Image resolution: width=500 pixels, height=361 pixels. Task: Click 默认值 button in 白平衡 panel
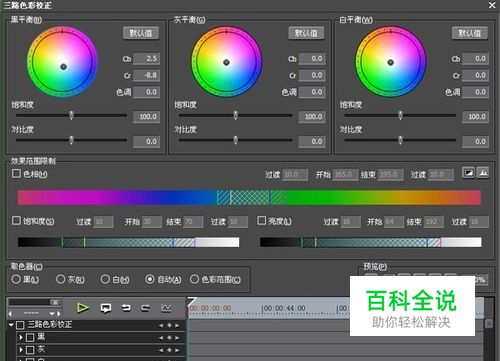(x=470, y=33)
